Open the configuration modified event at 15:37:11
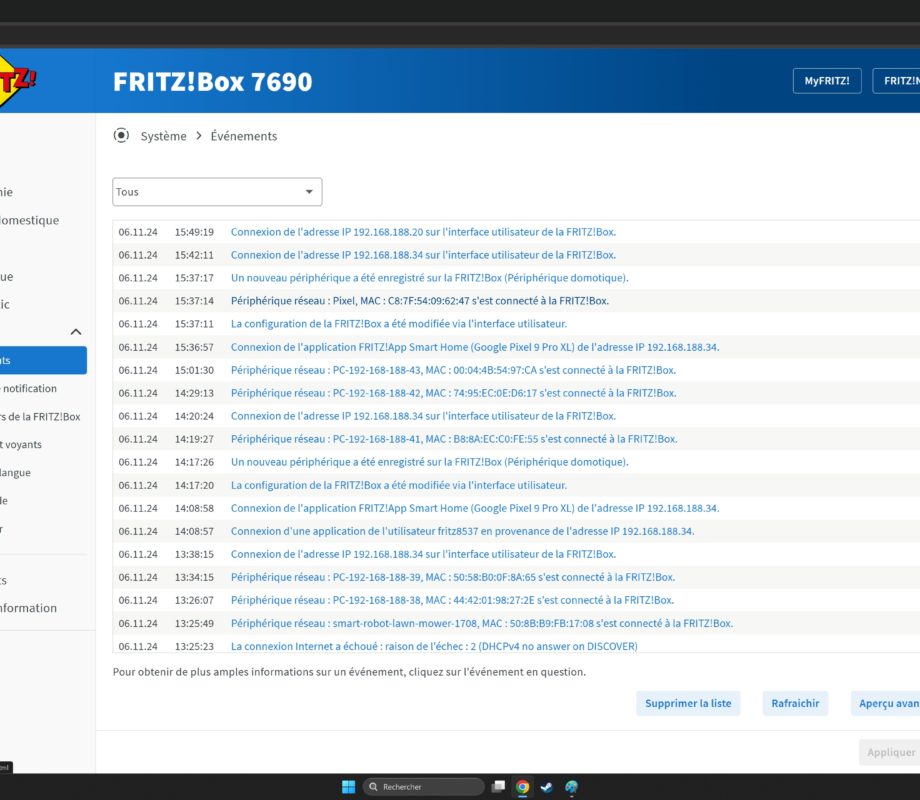 pos(399,323)
